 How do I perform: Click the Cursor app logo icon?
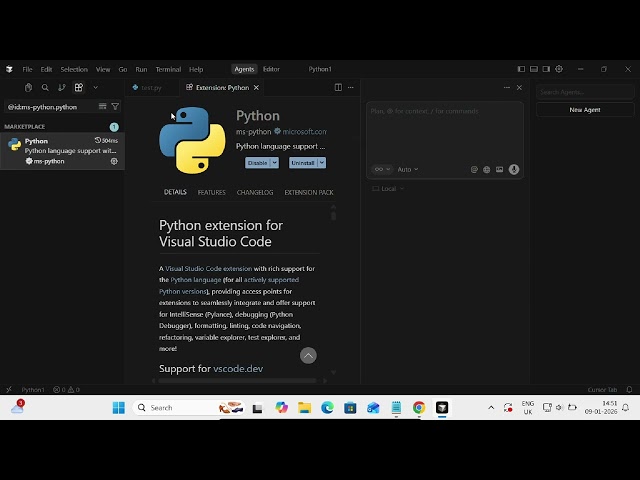[9, 69]
